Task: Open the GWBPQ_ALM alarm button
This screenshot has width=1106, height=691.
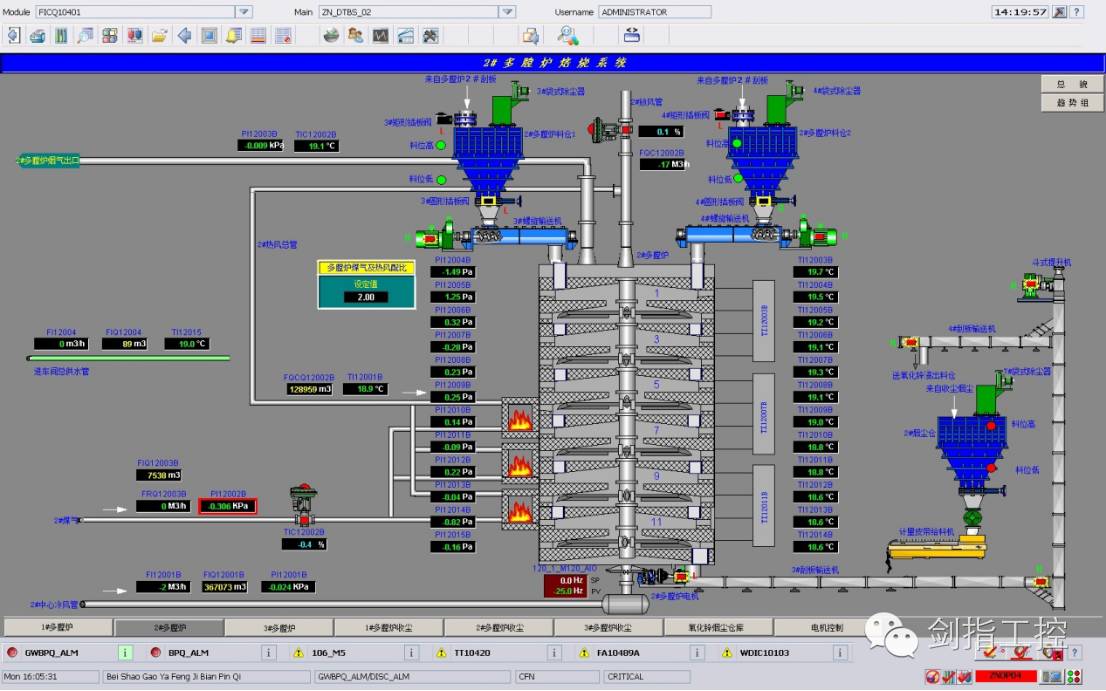Action: pos(61,653)
